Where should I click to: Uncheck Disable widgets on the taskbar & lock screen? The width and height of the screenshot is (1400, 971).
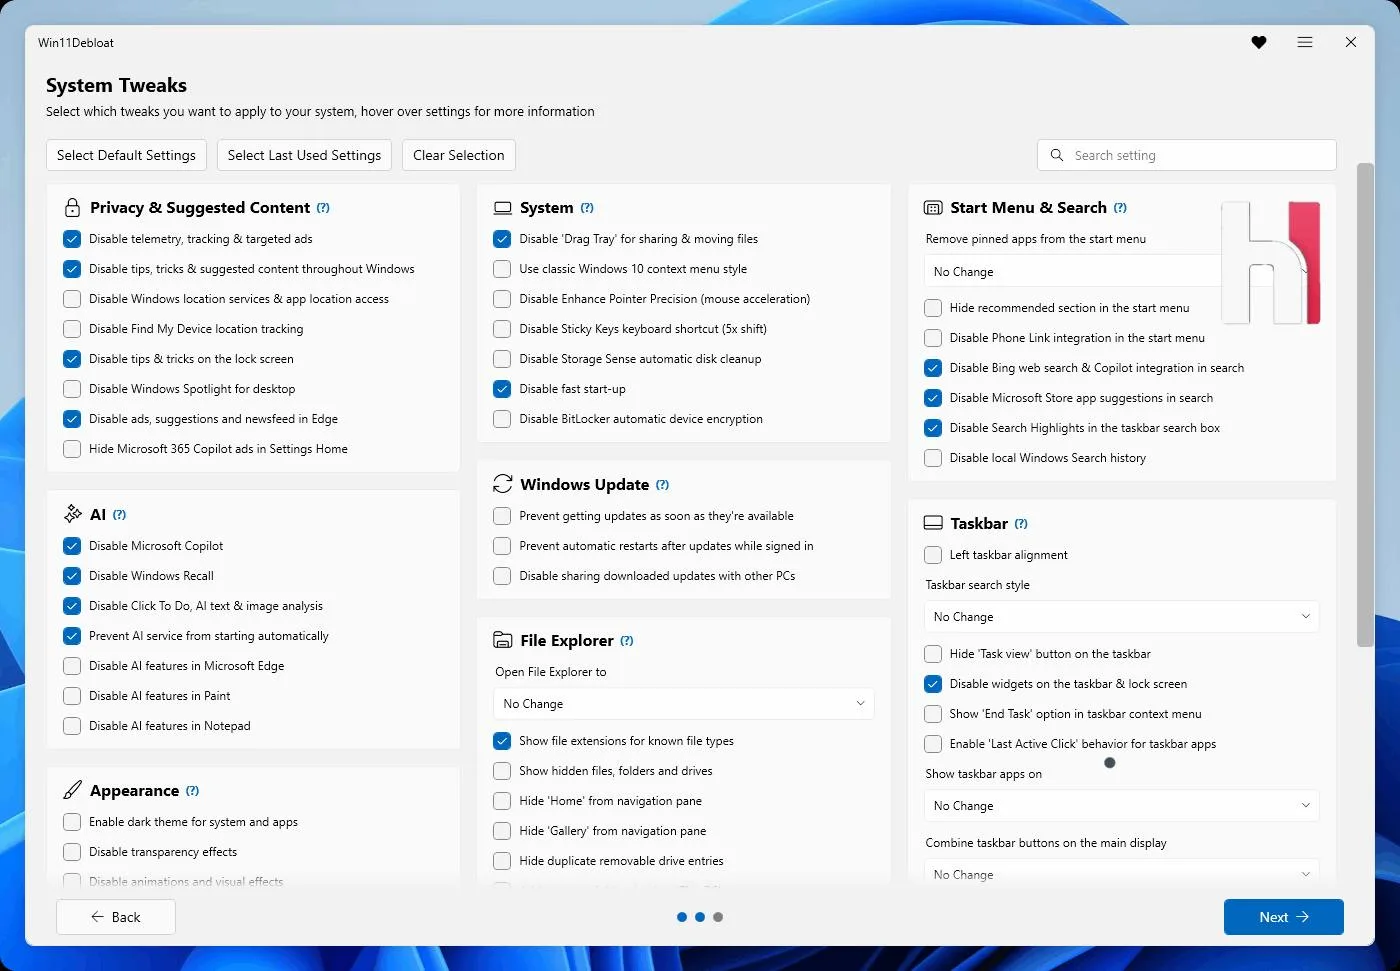[x=933, y=684]
